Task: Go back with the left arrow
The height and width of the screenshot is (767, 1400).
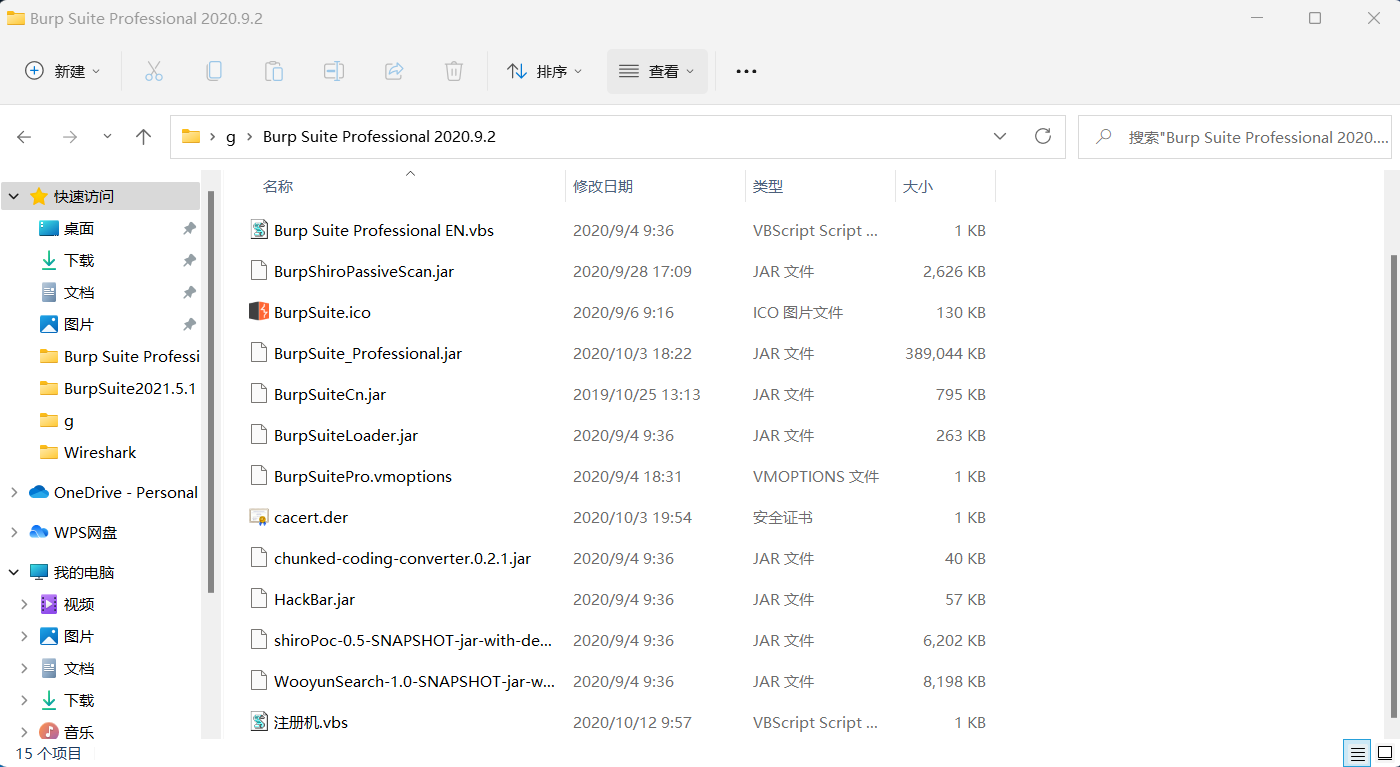Action: click(x=24, y=137)
